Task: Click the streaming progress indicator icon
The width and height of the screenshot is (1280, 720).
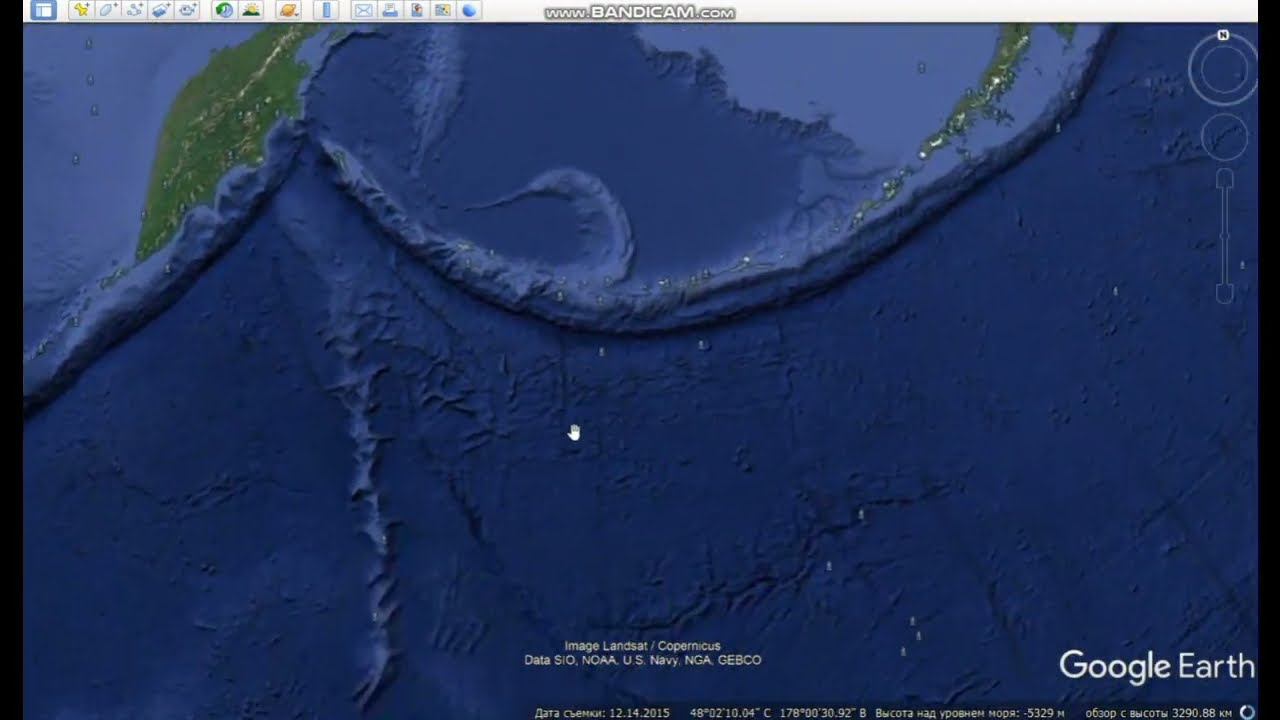Action: [1247, 712]
